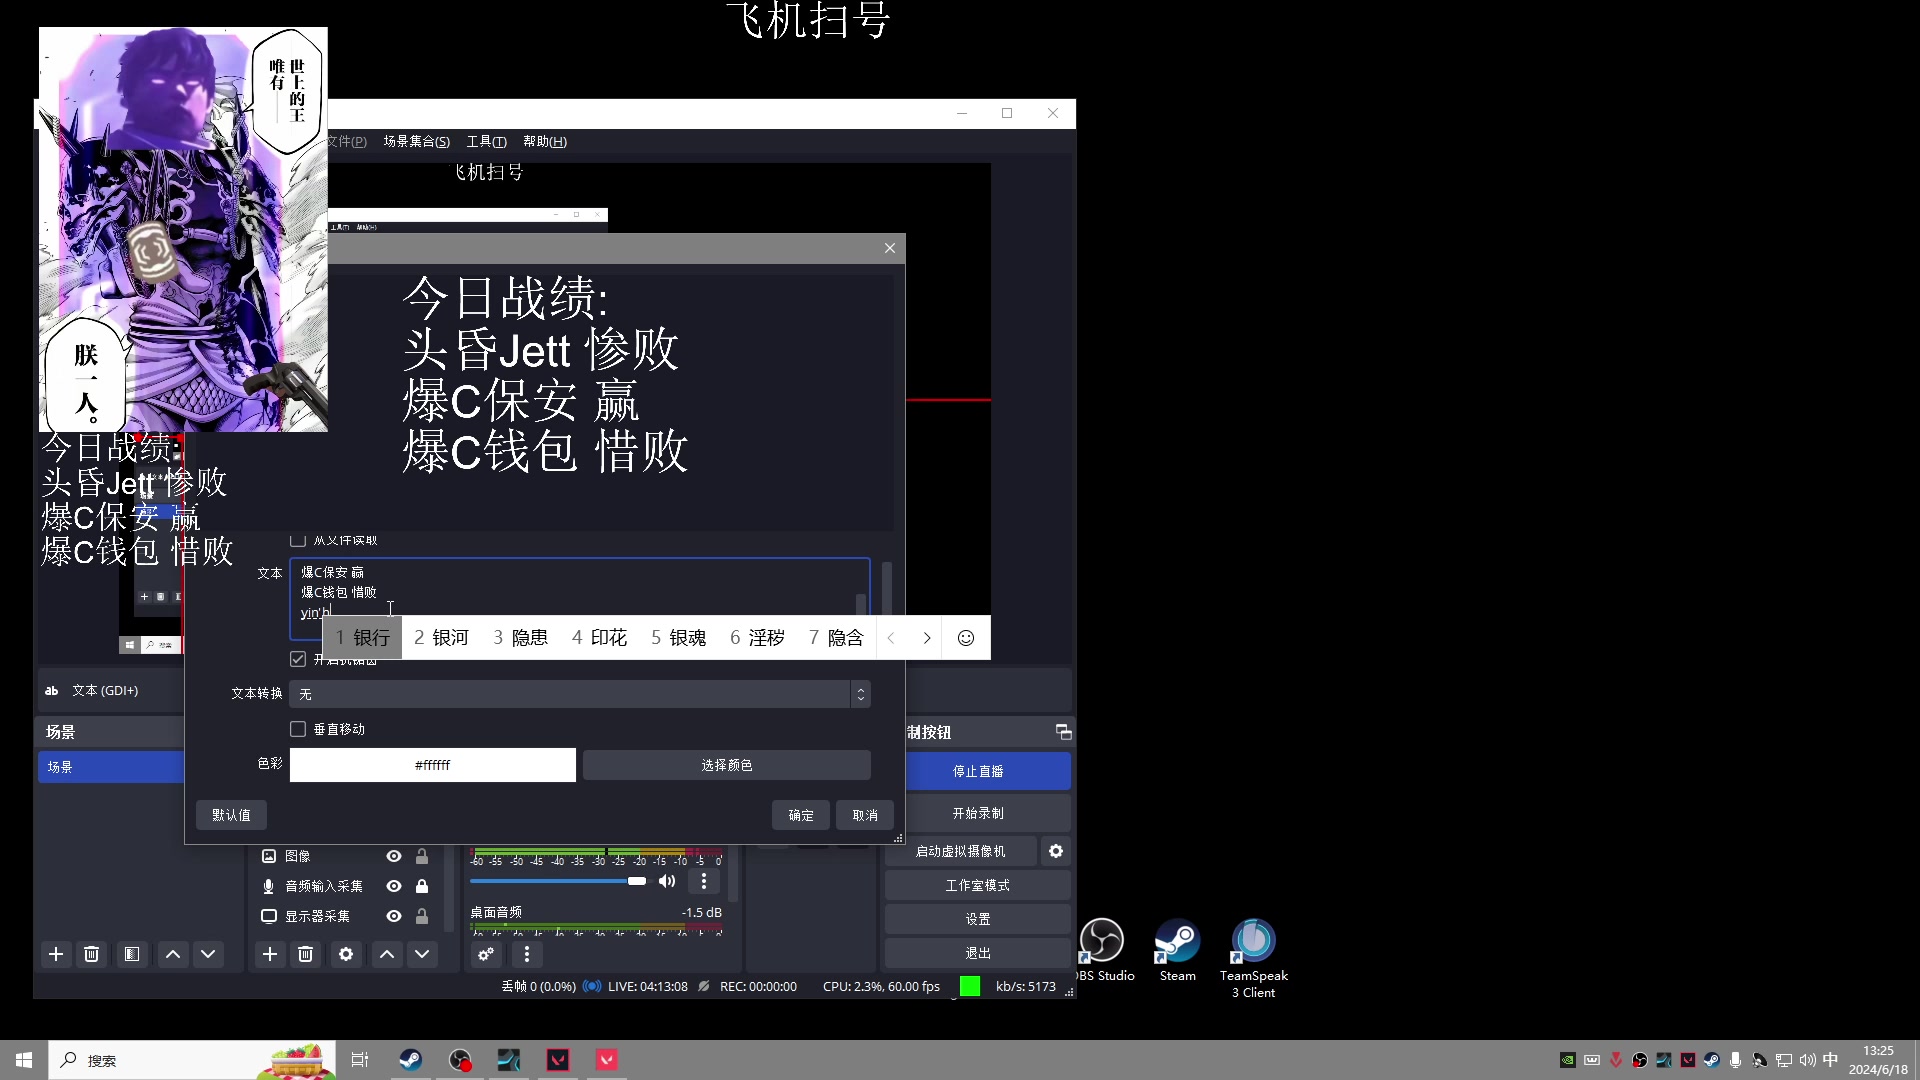
Task: Enable 工作室模式 studio mode
Action: 978,886
